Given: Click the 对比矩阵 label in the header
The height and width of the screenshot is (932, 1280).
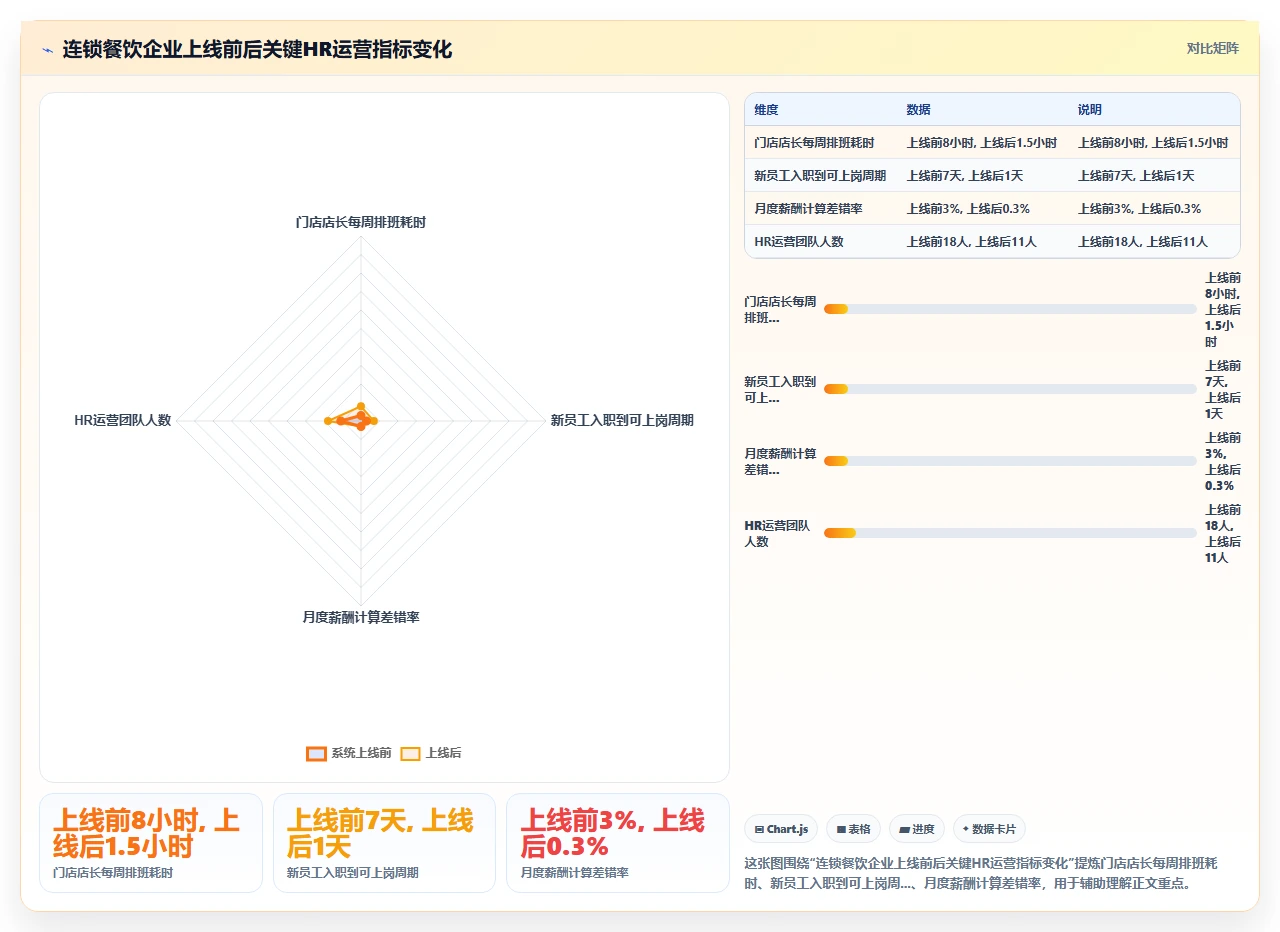Looking at the screenshot, I should [x=1212, y=48].
